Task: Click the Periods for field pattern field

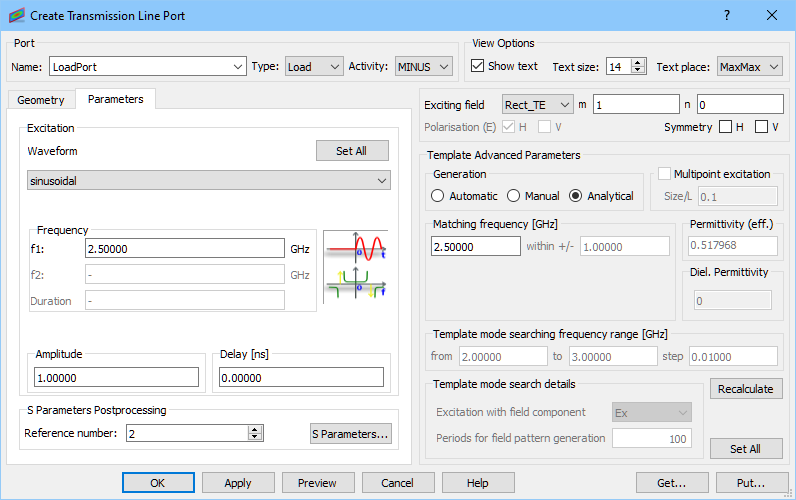Action: pos(652,439)
